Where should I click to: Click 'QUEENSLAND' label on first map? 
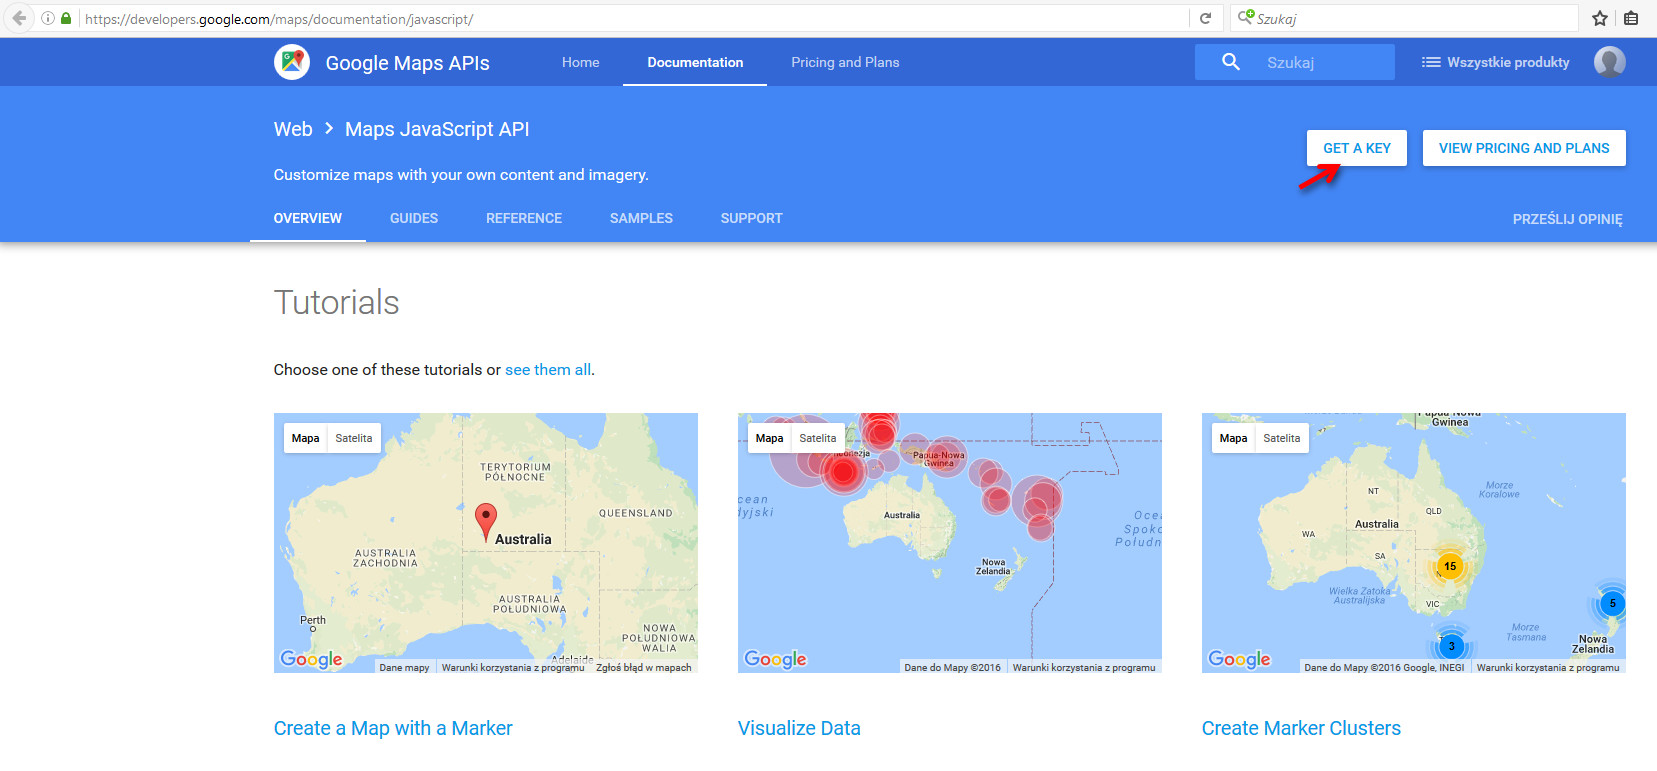point(636,513)
